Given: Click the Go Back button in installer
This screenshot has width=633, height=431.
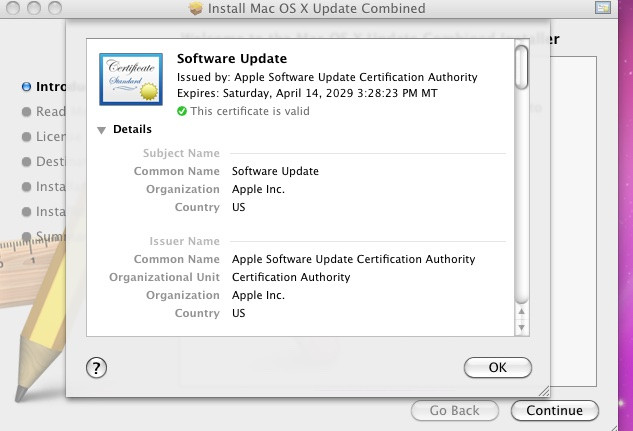Looking at the screenshot, I should pyautogui.click(x=455, y=410).
